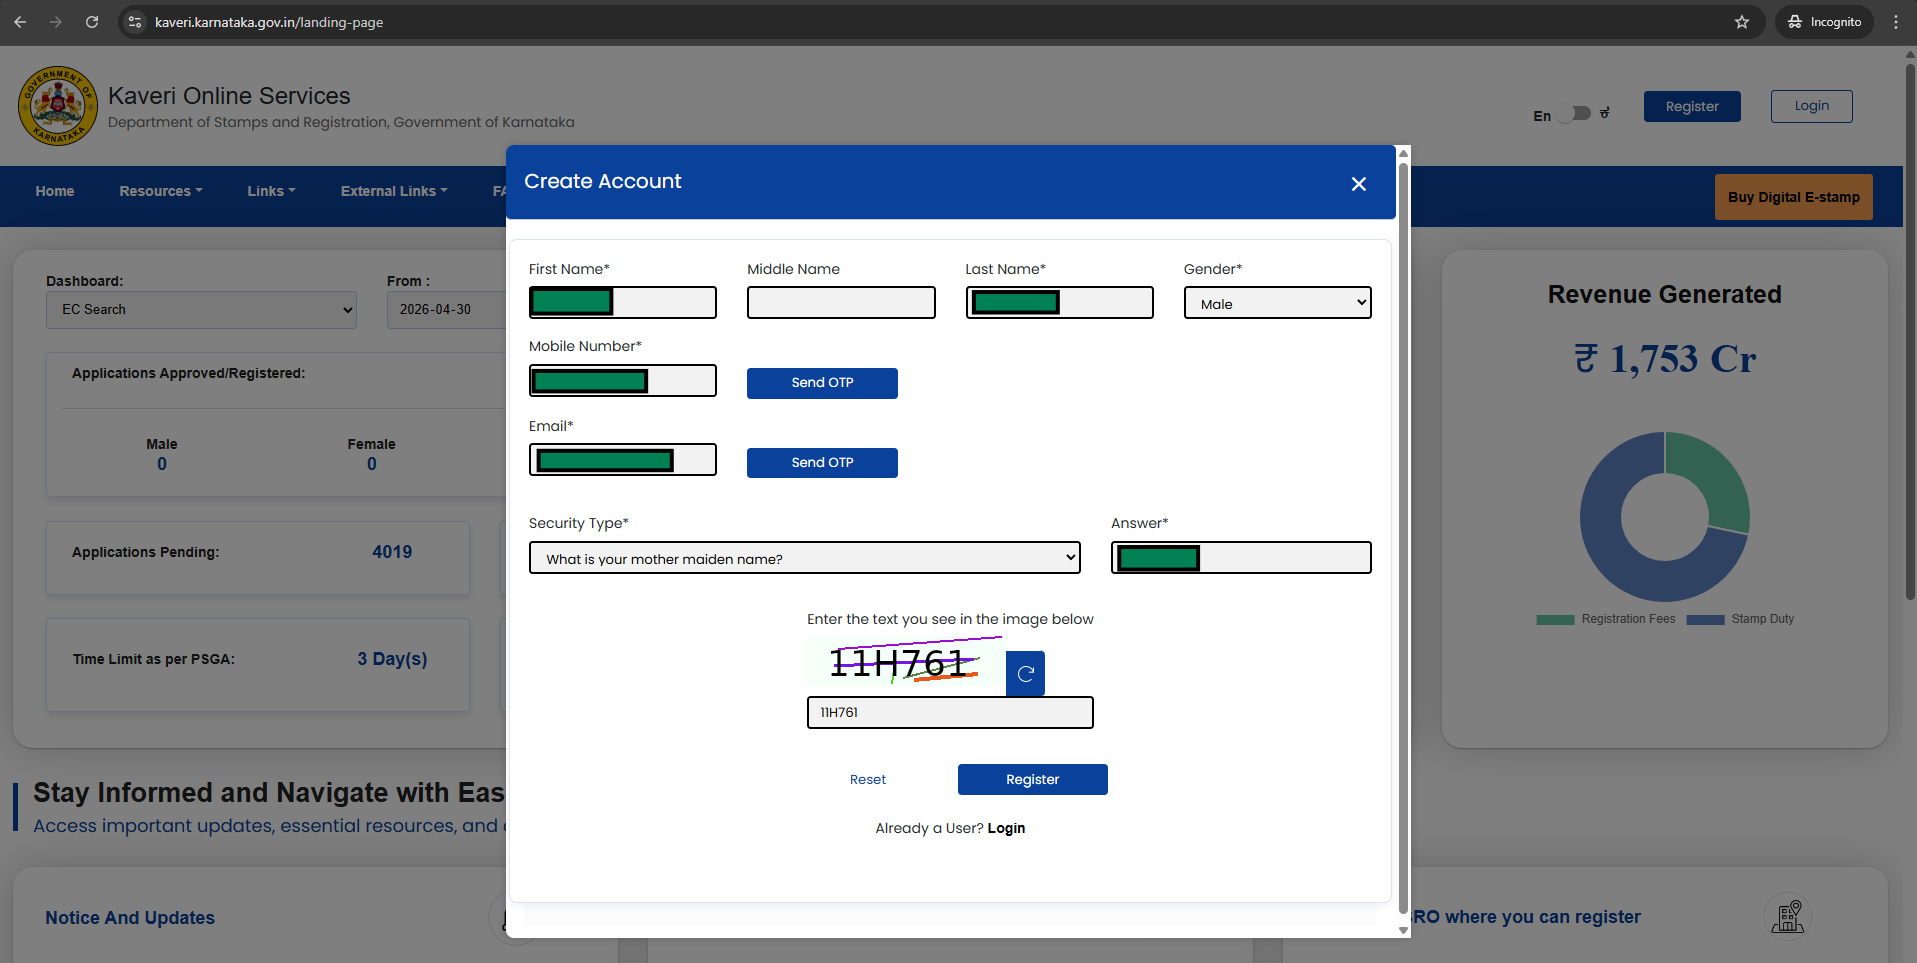This screenshot has width=1917, height=963.
Task: Focus the Mobile Number field
Action: pos(622,381)
